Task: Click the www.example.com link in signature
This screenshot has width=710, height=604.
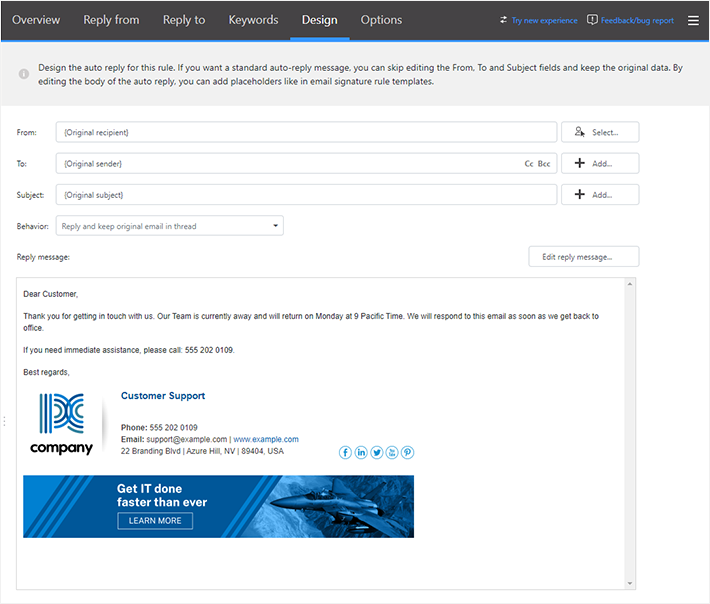Action: (x=266, y=439)
